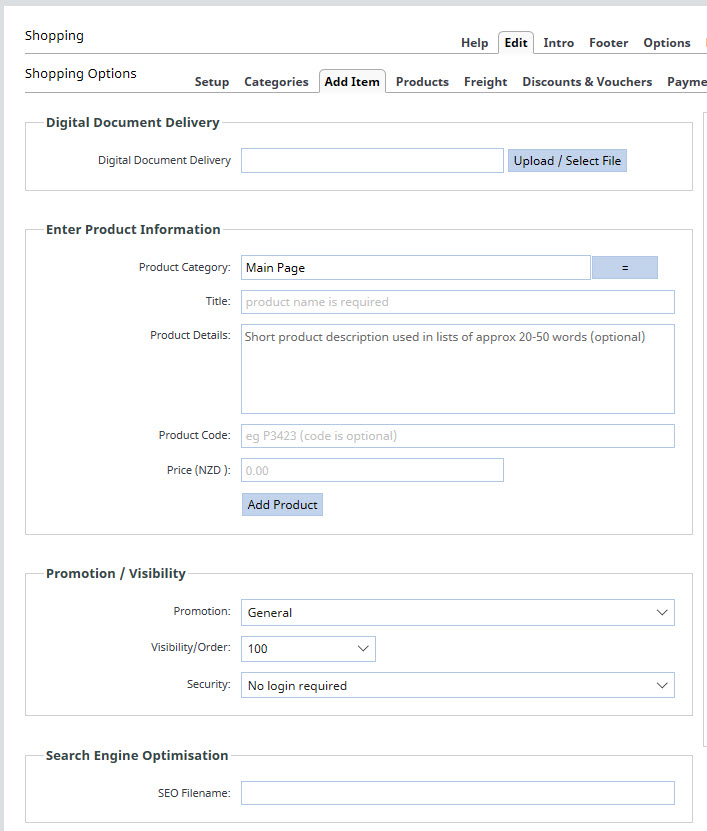Switch to the Help tab
The image size is (707, 831).
[x=474, y=43]
